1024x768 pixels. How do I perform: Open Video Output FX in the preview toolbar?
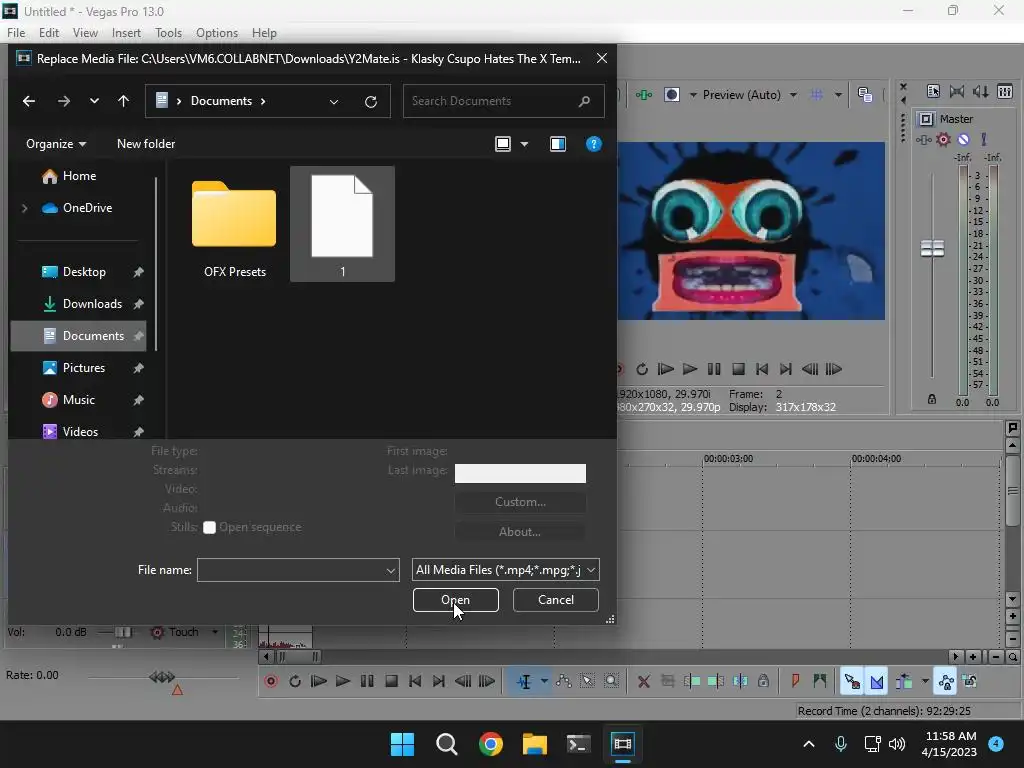[644, 95]
